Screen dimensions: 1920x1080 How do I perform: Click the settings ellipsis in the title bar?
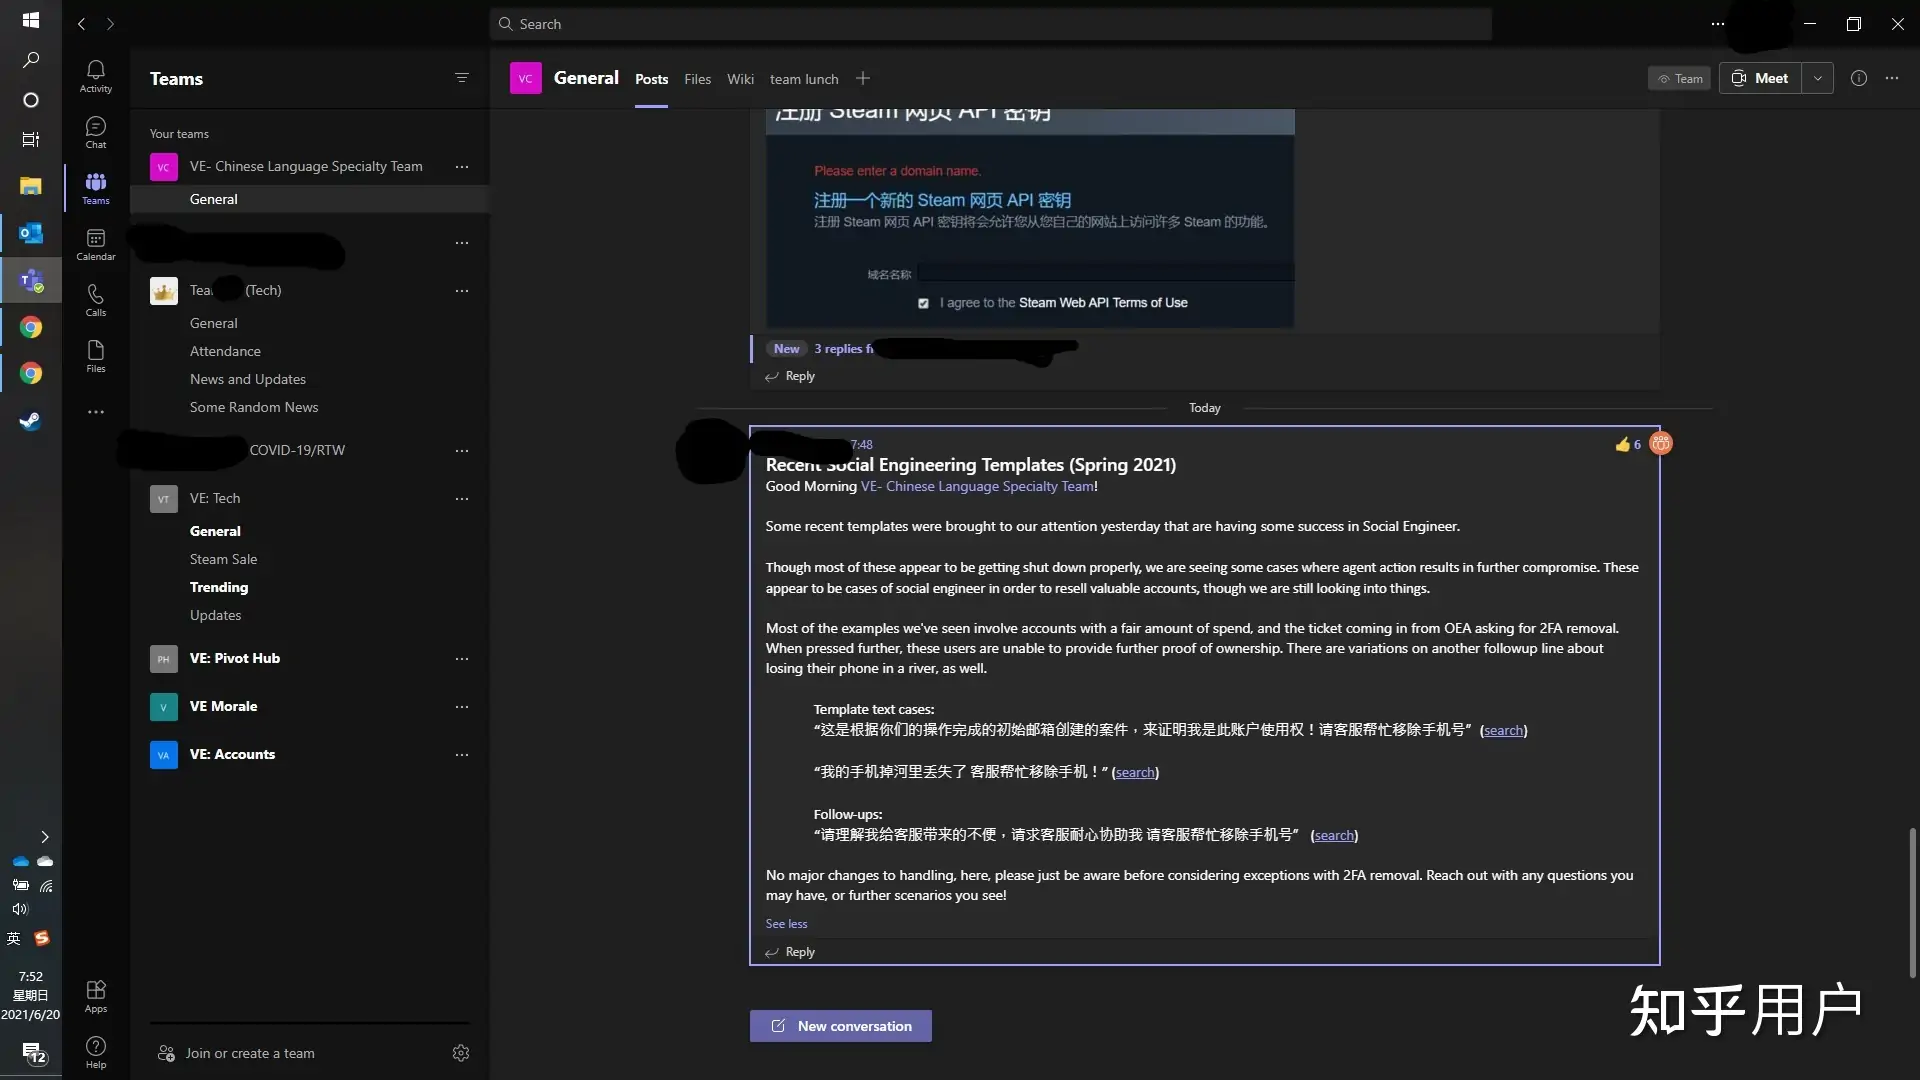click(1718, 24)
